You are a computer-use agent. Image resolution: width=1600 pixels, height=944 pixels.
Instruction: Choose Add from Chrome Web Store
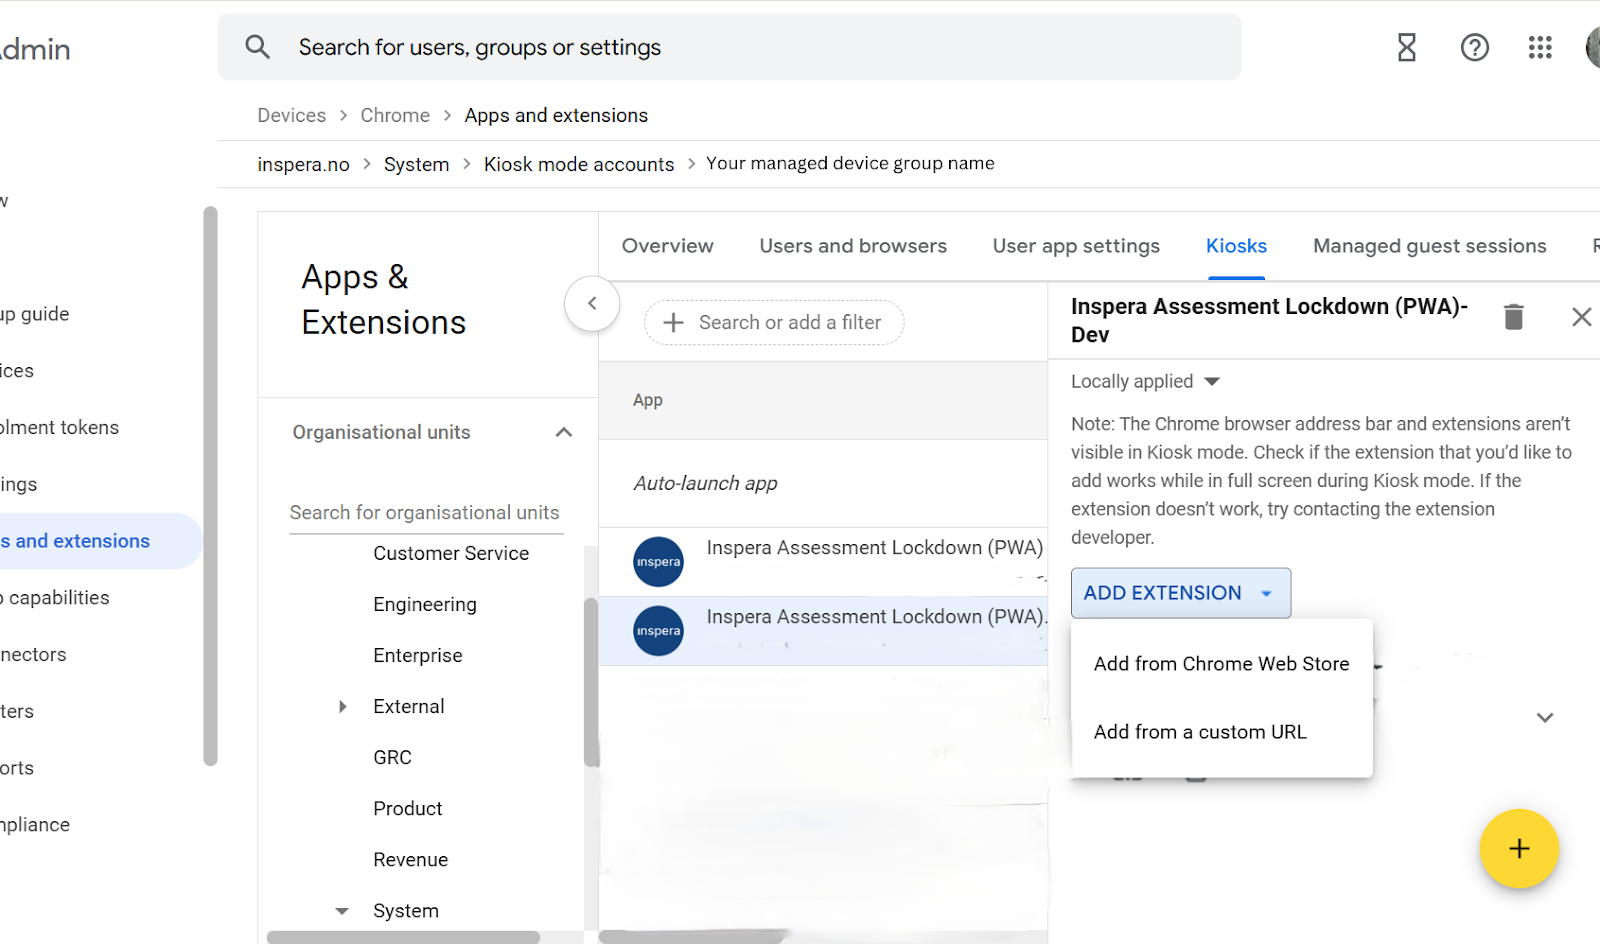click(1222, 664)
